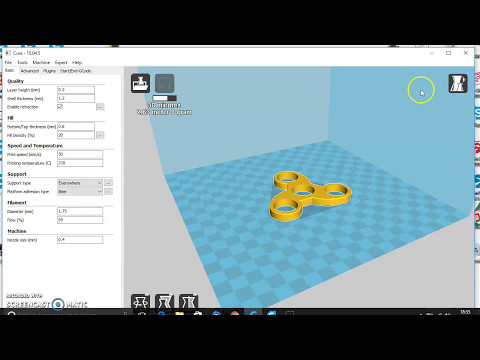480x360 pixels.
Task: Switch to the Start/End-GCode tab
Action: (75, 71)
